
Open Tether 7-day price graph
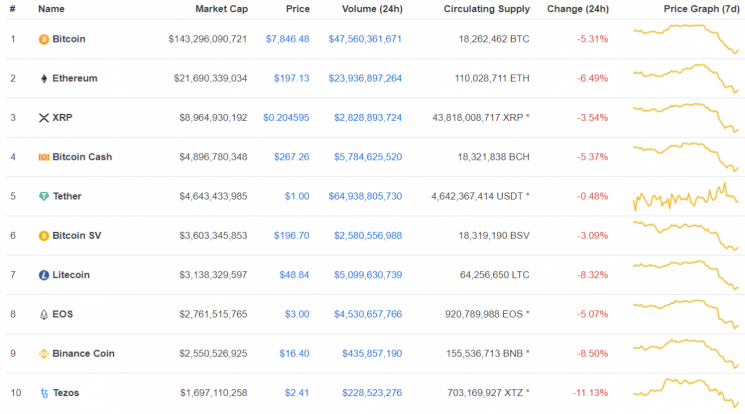[x=686, y=196]
